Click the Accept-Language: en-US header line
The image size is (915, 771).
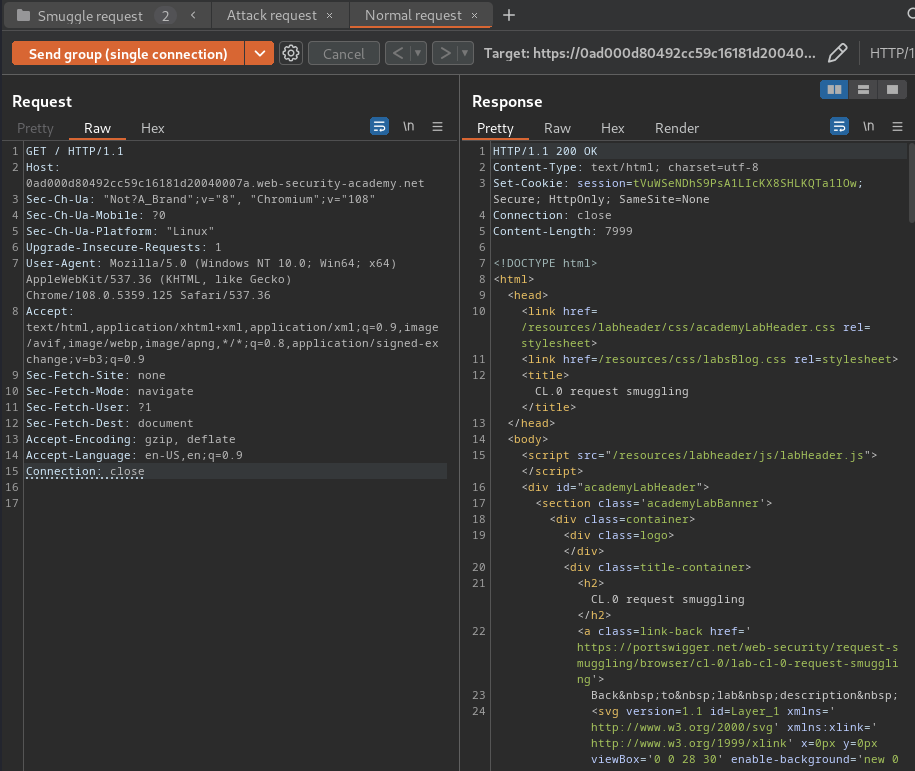(134, 455)
